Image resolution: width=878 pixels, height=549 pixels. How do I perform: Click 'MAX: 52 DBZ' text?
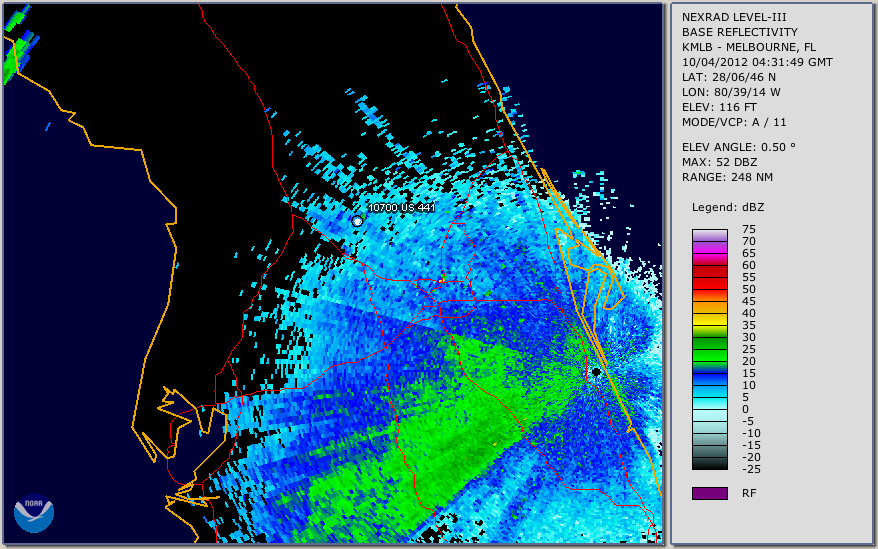(719, 162)
